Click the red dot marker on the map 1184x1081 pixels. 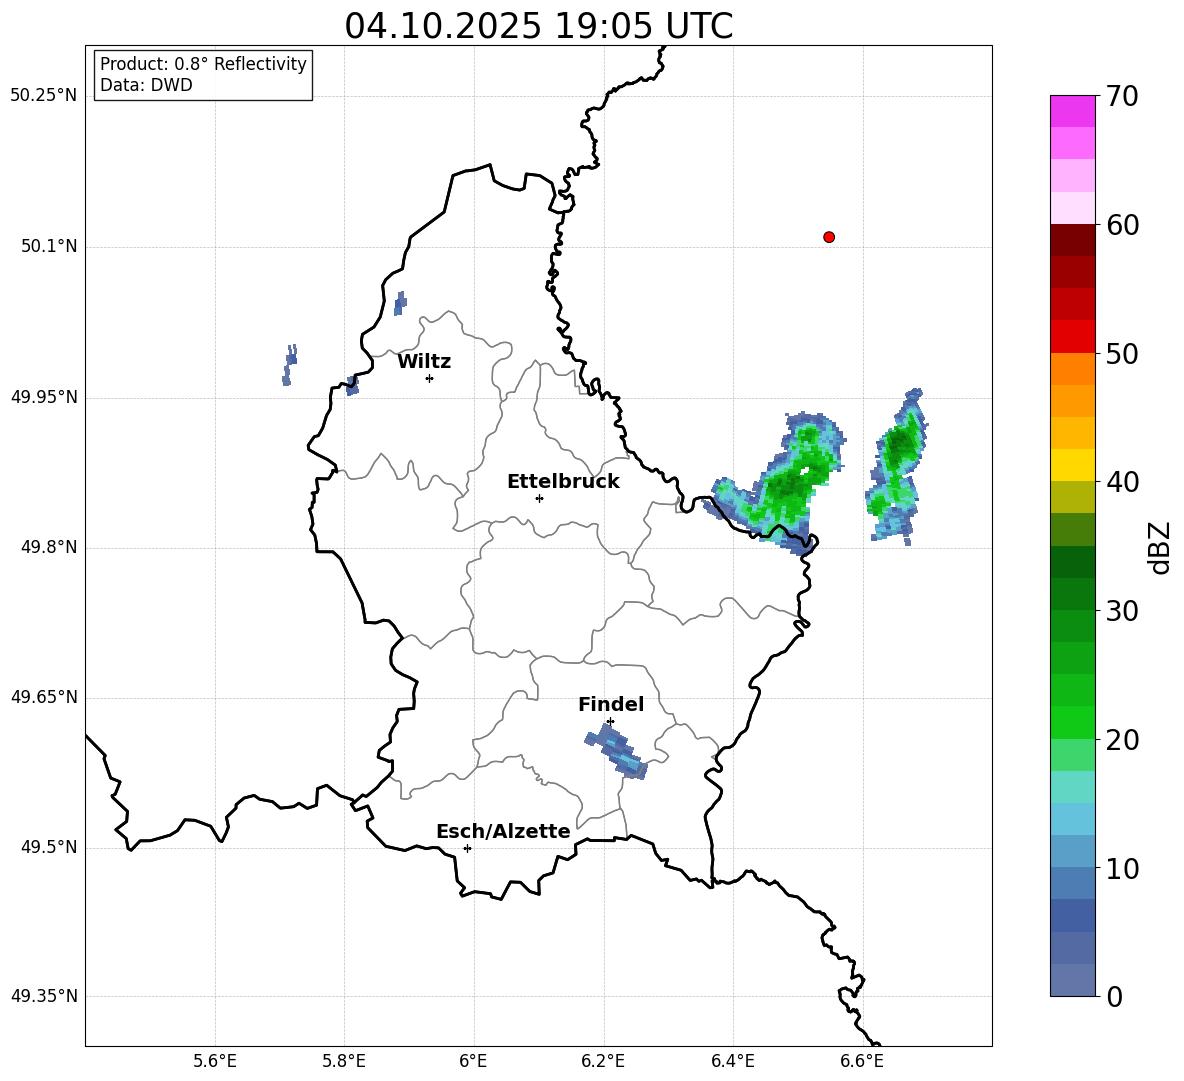tap(828, 237)
